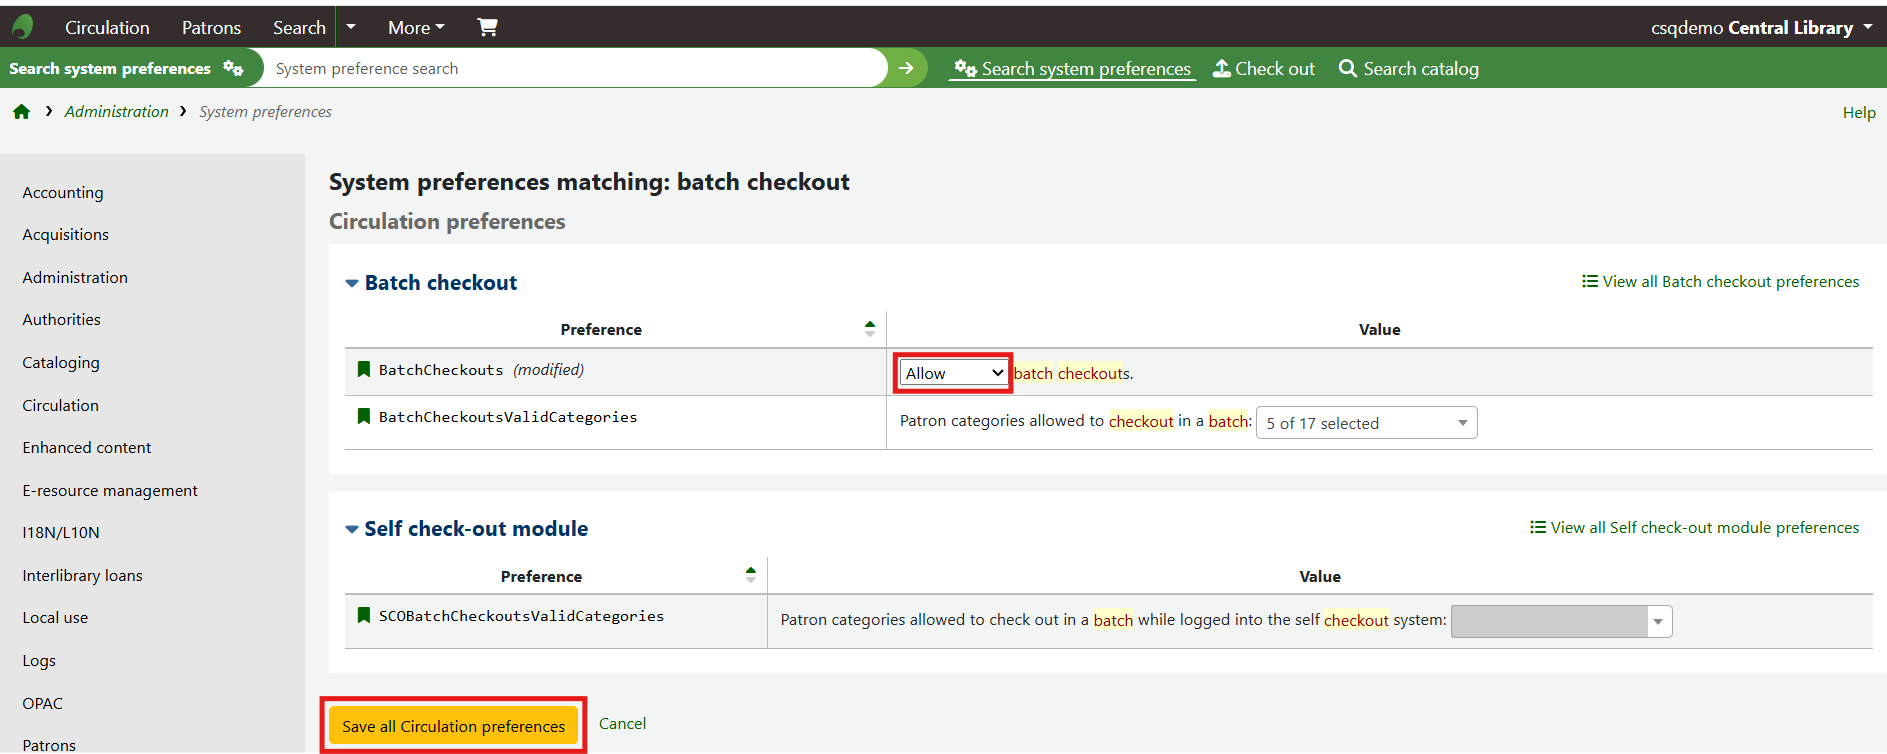
Task: Switch to the Check out tab
Action: [x=1264, y=68]
